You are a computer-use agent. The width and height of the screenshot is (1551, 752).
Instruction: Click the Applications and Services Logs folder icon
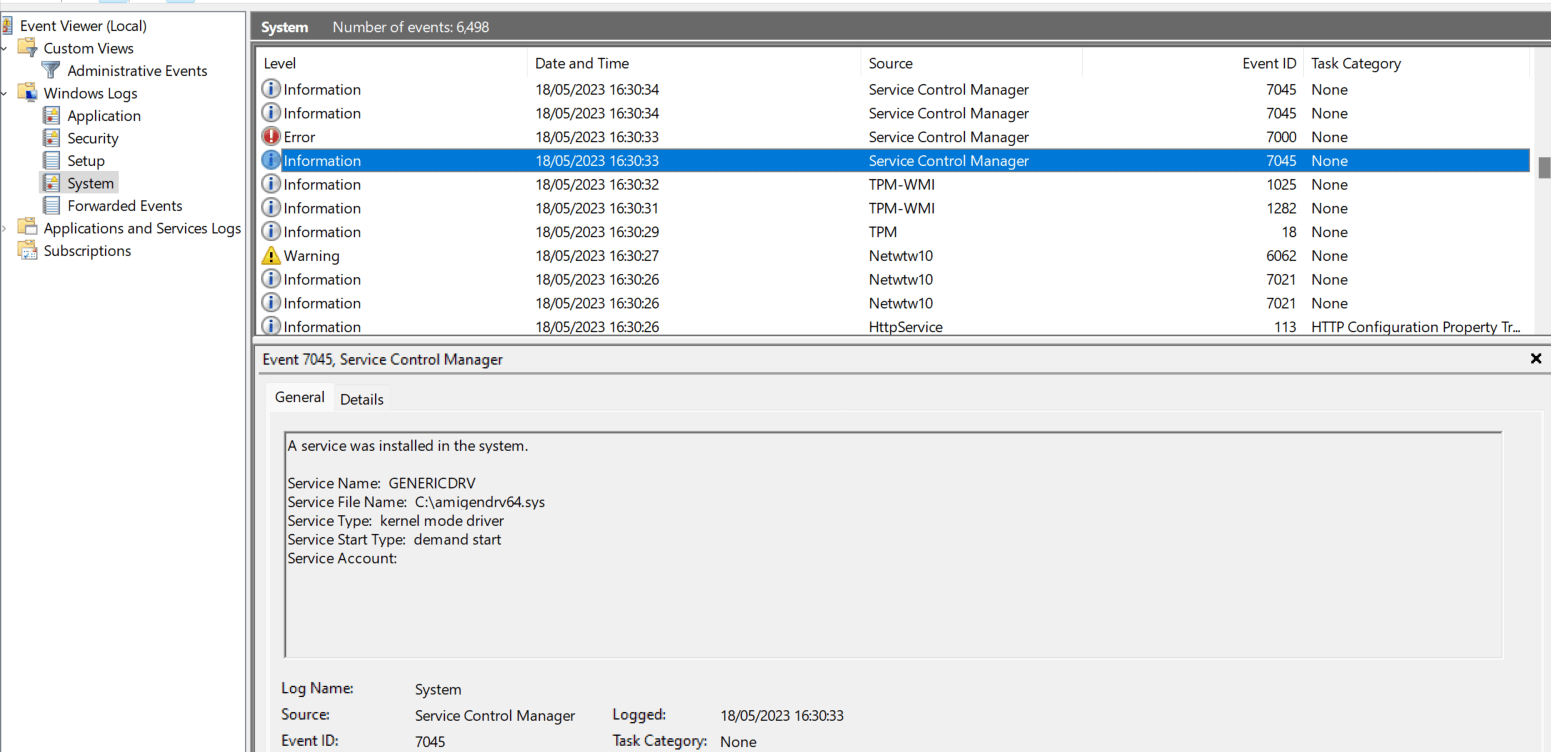tap(27, 228)
